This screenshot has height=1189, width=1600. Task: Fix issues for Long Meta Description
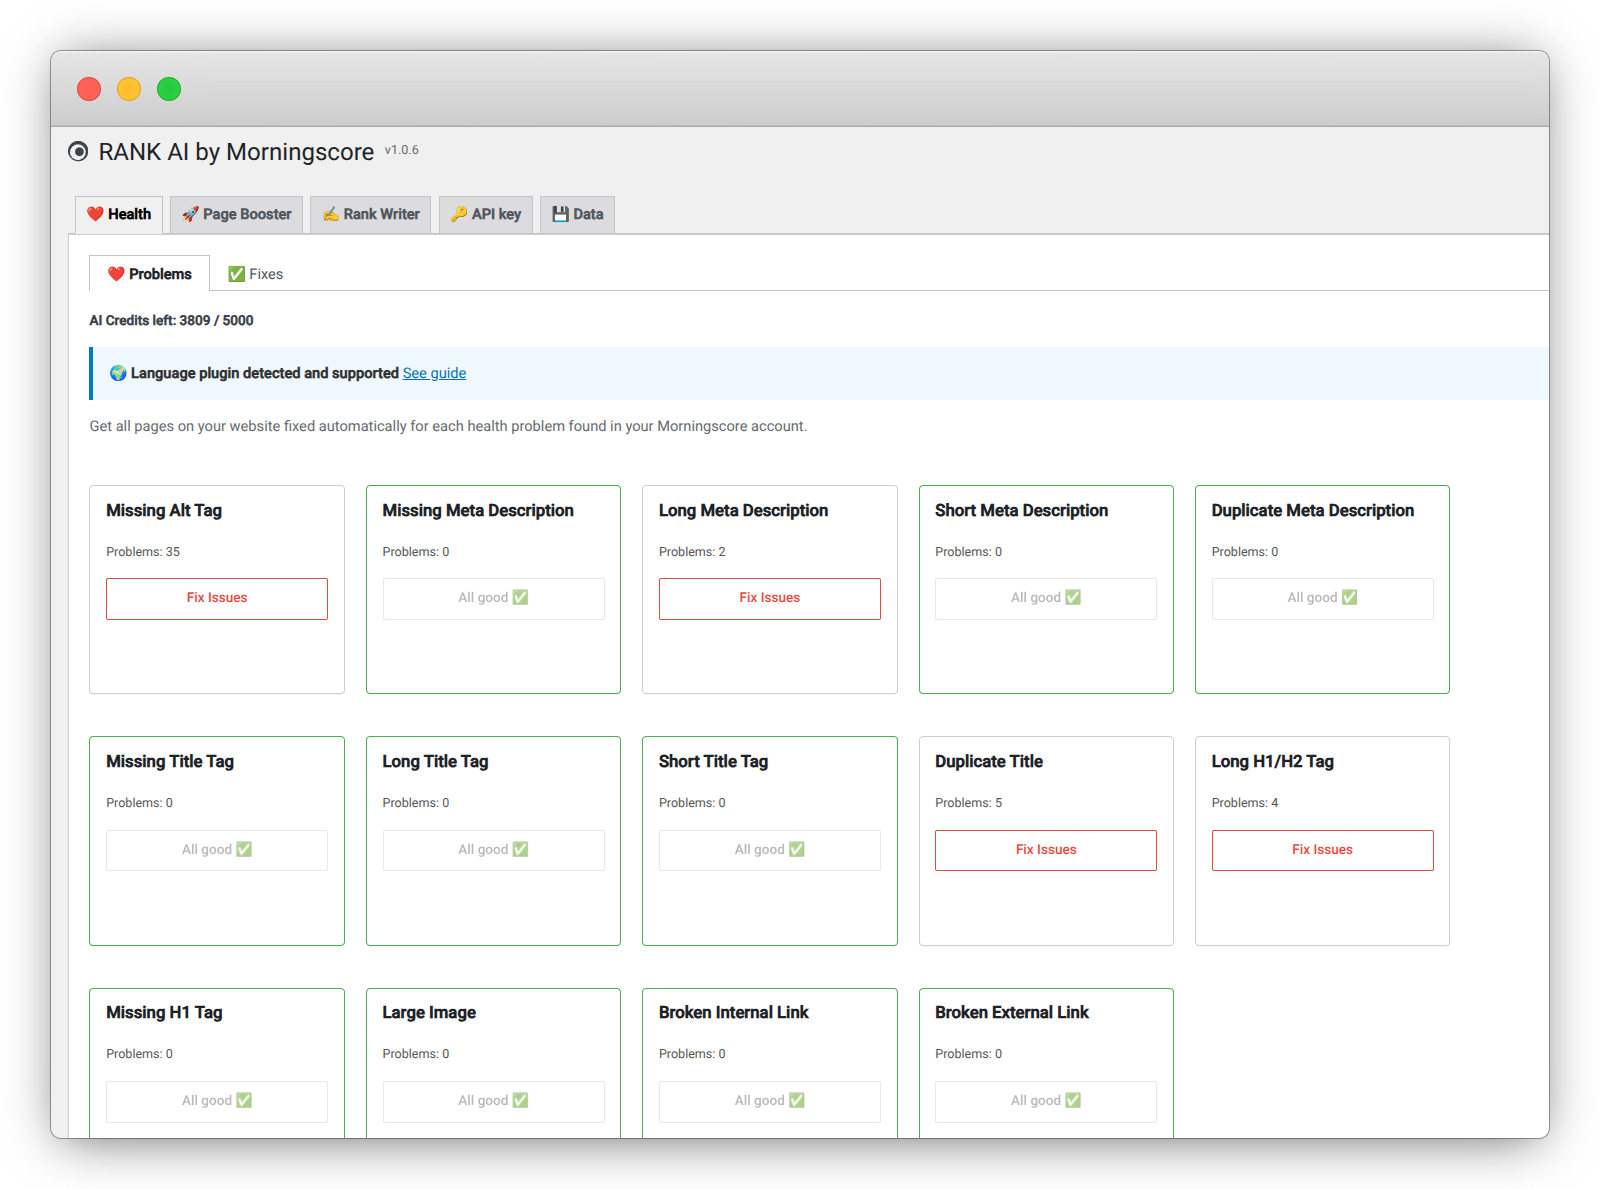(x=770, y=598)
